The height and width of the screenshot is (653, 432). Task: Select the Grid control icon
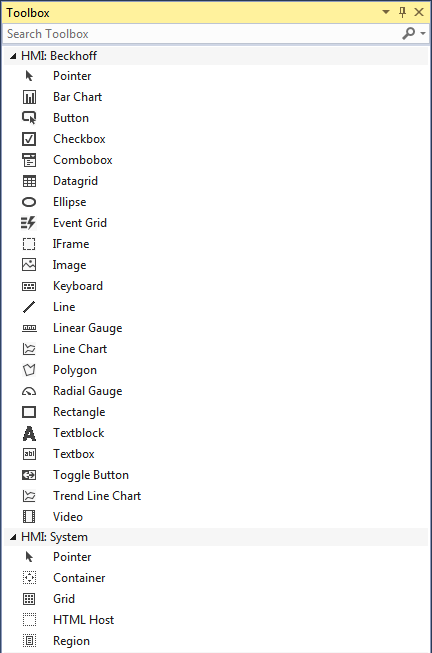point(29,599)
